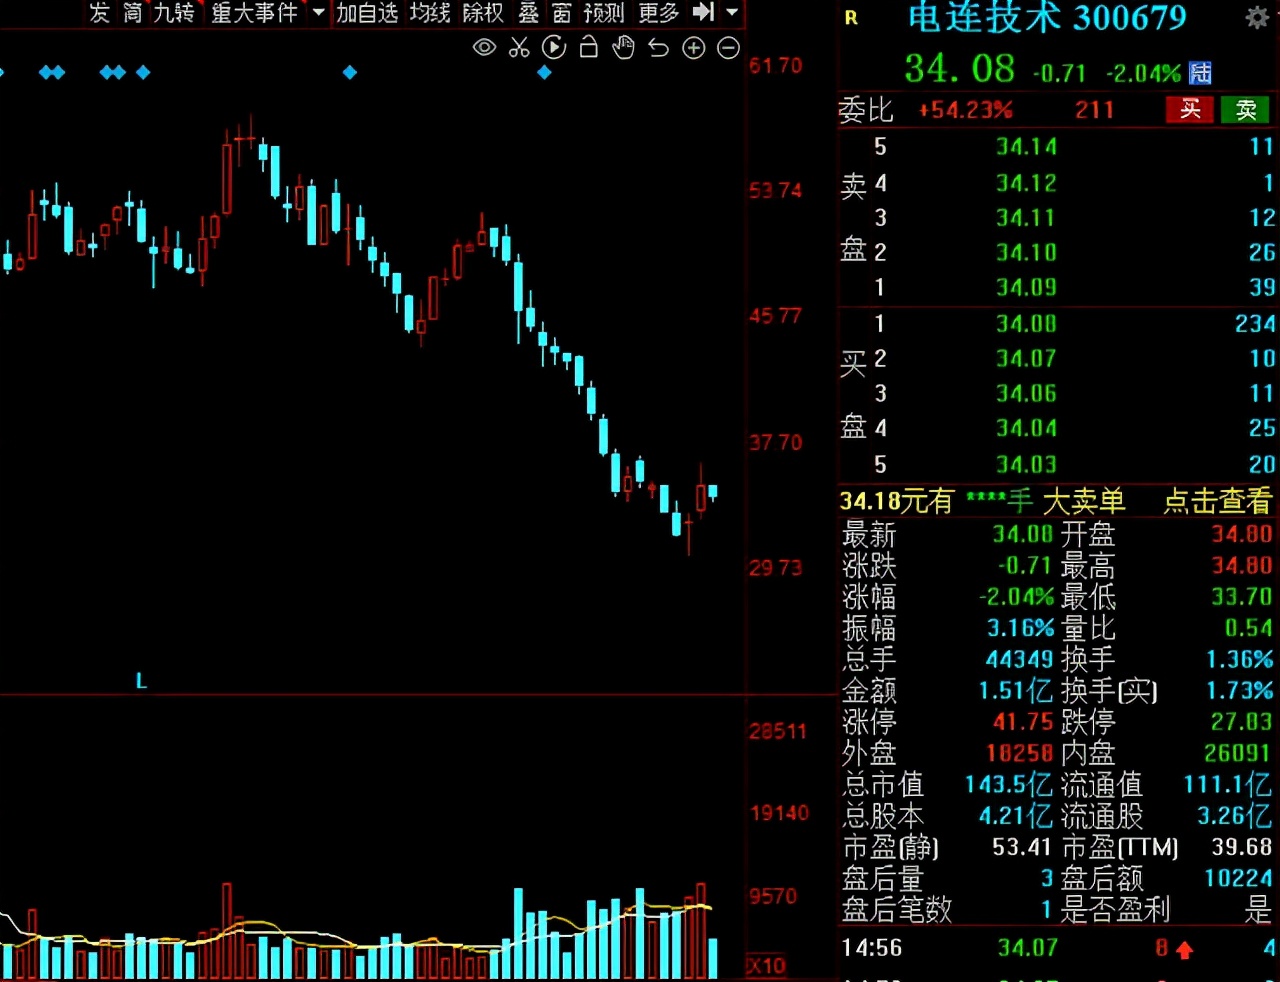This screenshot has height=982, width=1280.
Task: Open the 点击查看 link
Action: (1217, 501)
